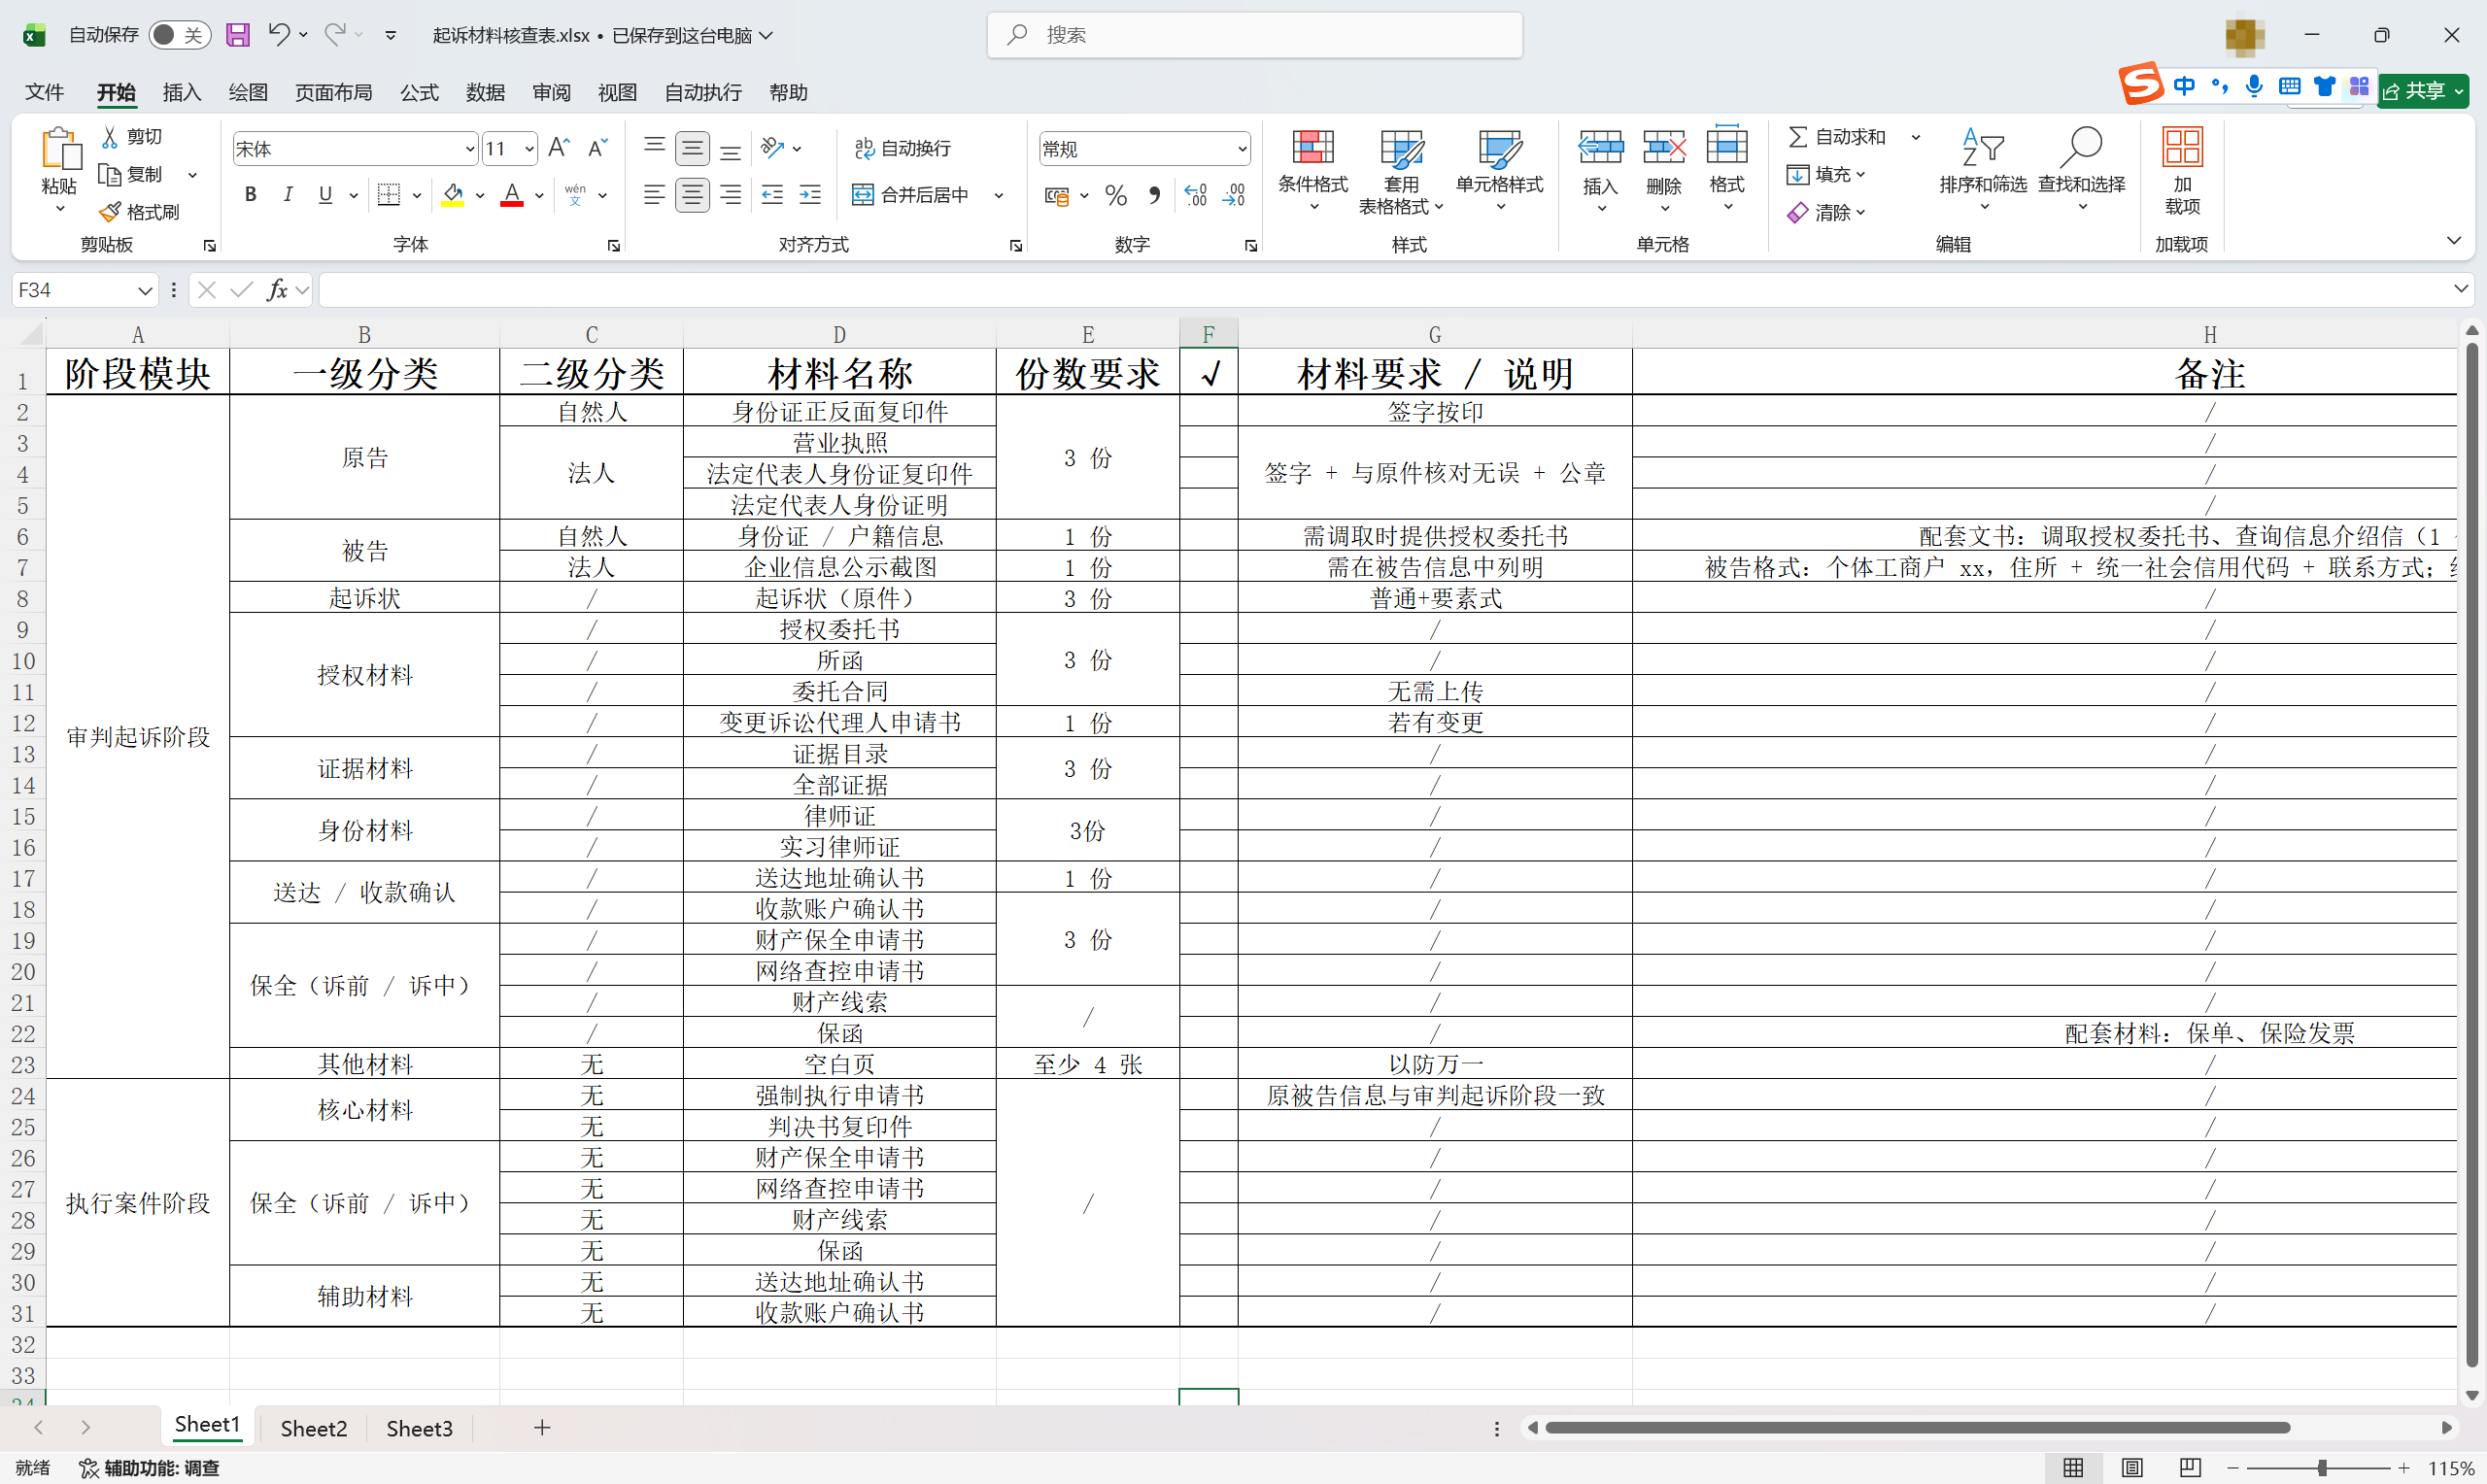Click the Format Painter icon (格式刷)
This screenshot has width=2487, height=1484.
[x=110, y=212]
